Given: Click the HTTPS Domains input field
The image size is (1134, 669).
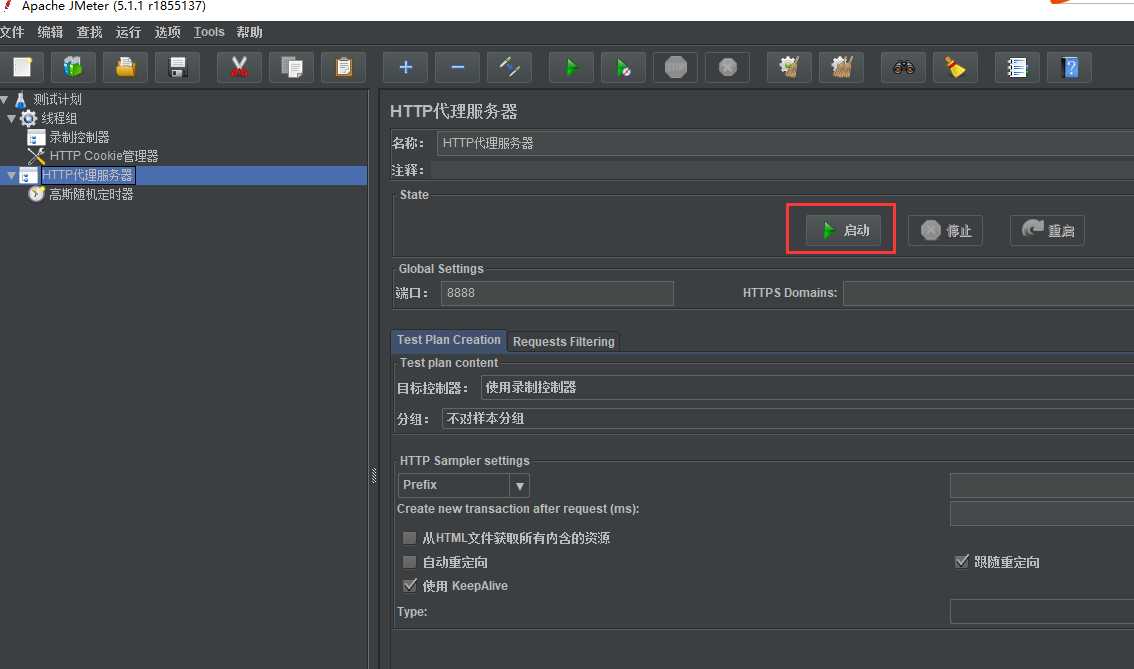Looking at the screenshot, I should tap(988, 293).
